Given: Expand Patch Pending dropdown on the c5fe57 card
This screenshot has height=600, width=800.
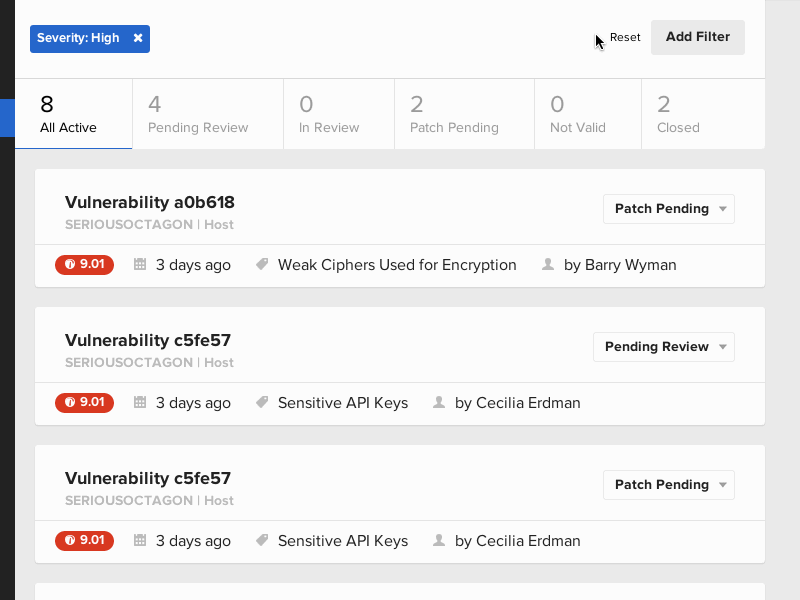Looking at the screenshot, I should point(668,485).
